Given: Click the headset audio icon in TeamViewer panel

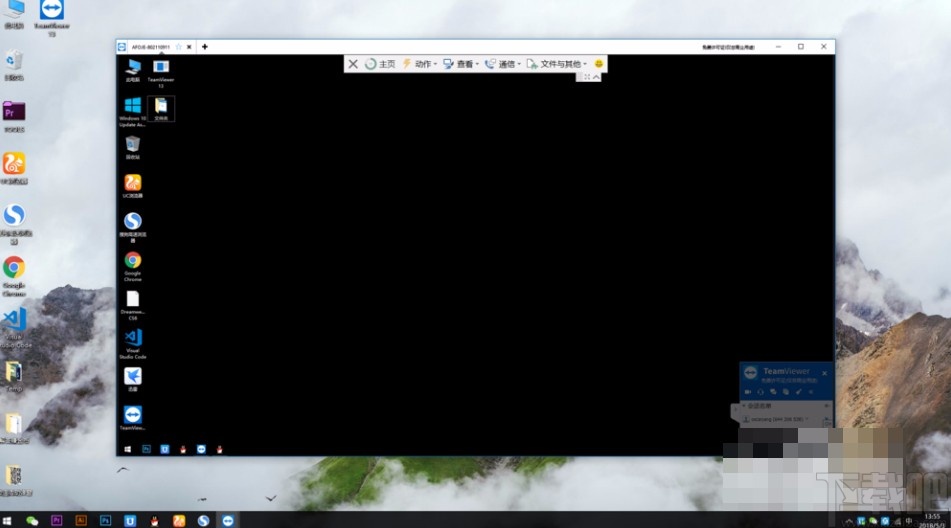Looking at the screenshot, I should [761, 392].
